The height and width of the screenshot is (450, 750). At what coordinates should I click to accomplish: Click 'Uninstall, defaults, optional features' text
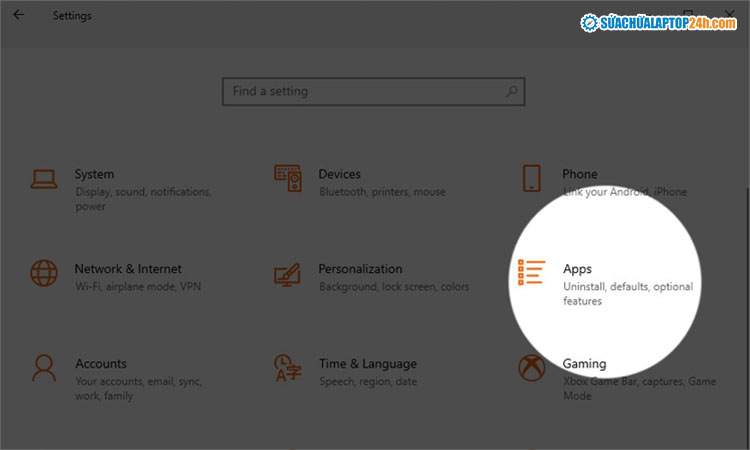click(628, 294)
